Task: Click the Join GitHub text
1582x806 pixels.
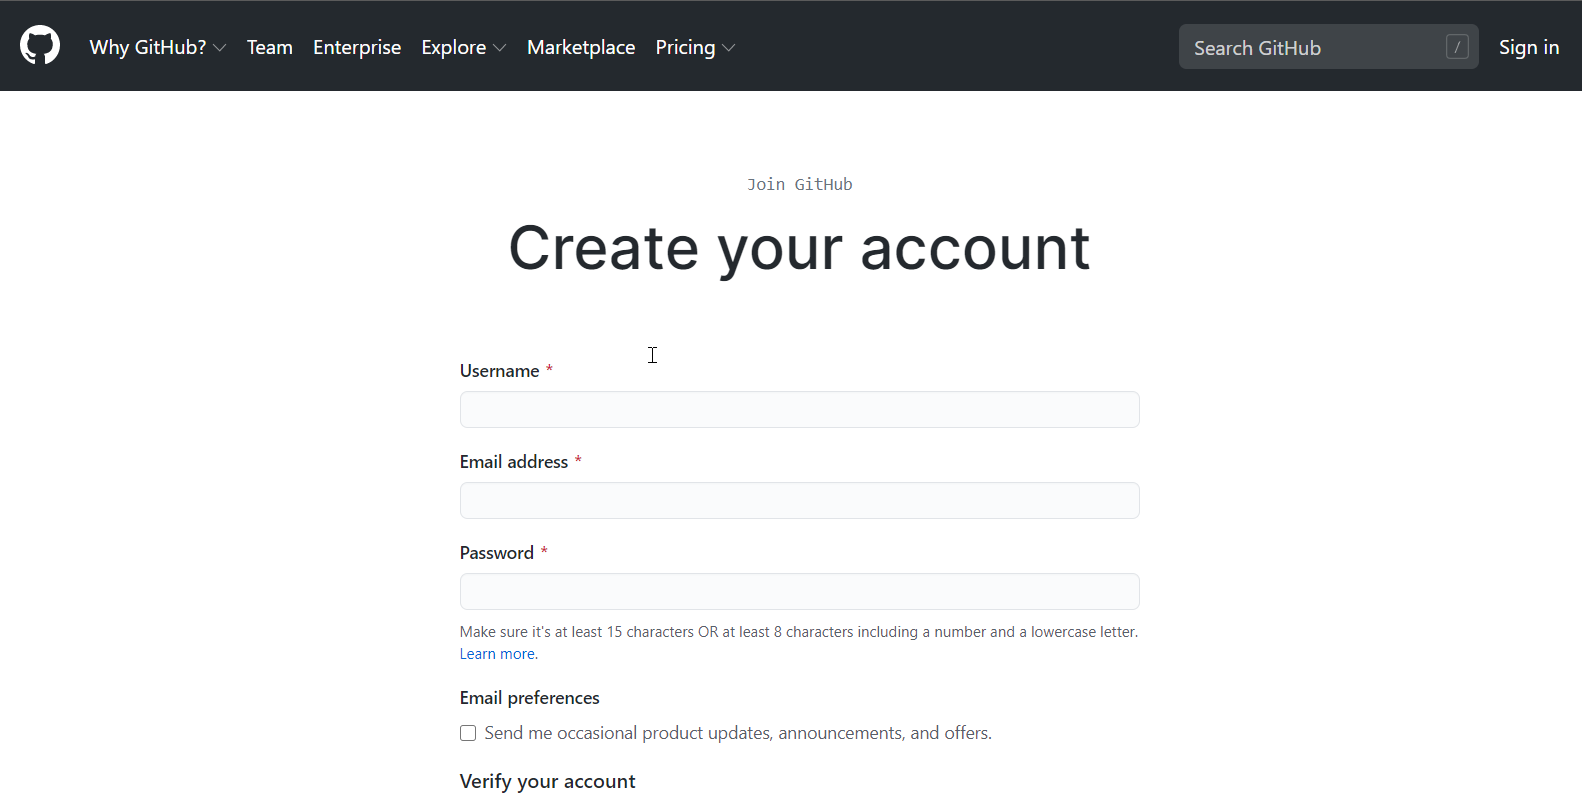Action: point(799,184)
